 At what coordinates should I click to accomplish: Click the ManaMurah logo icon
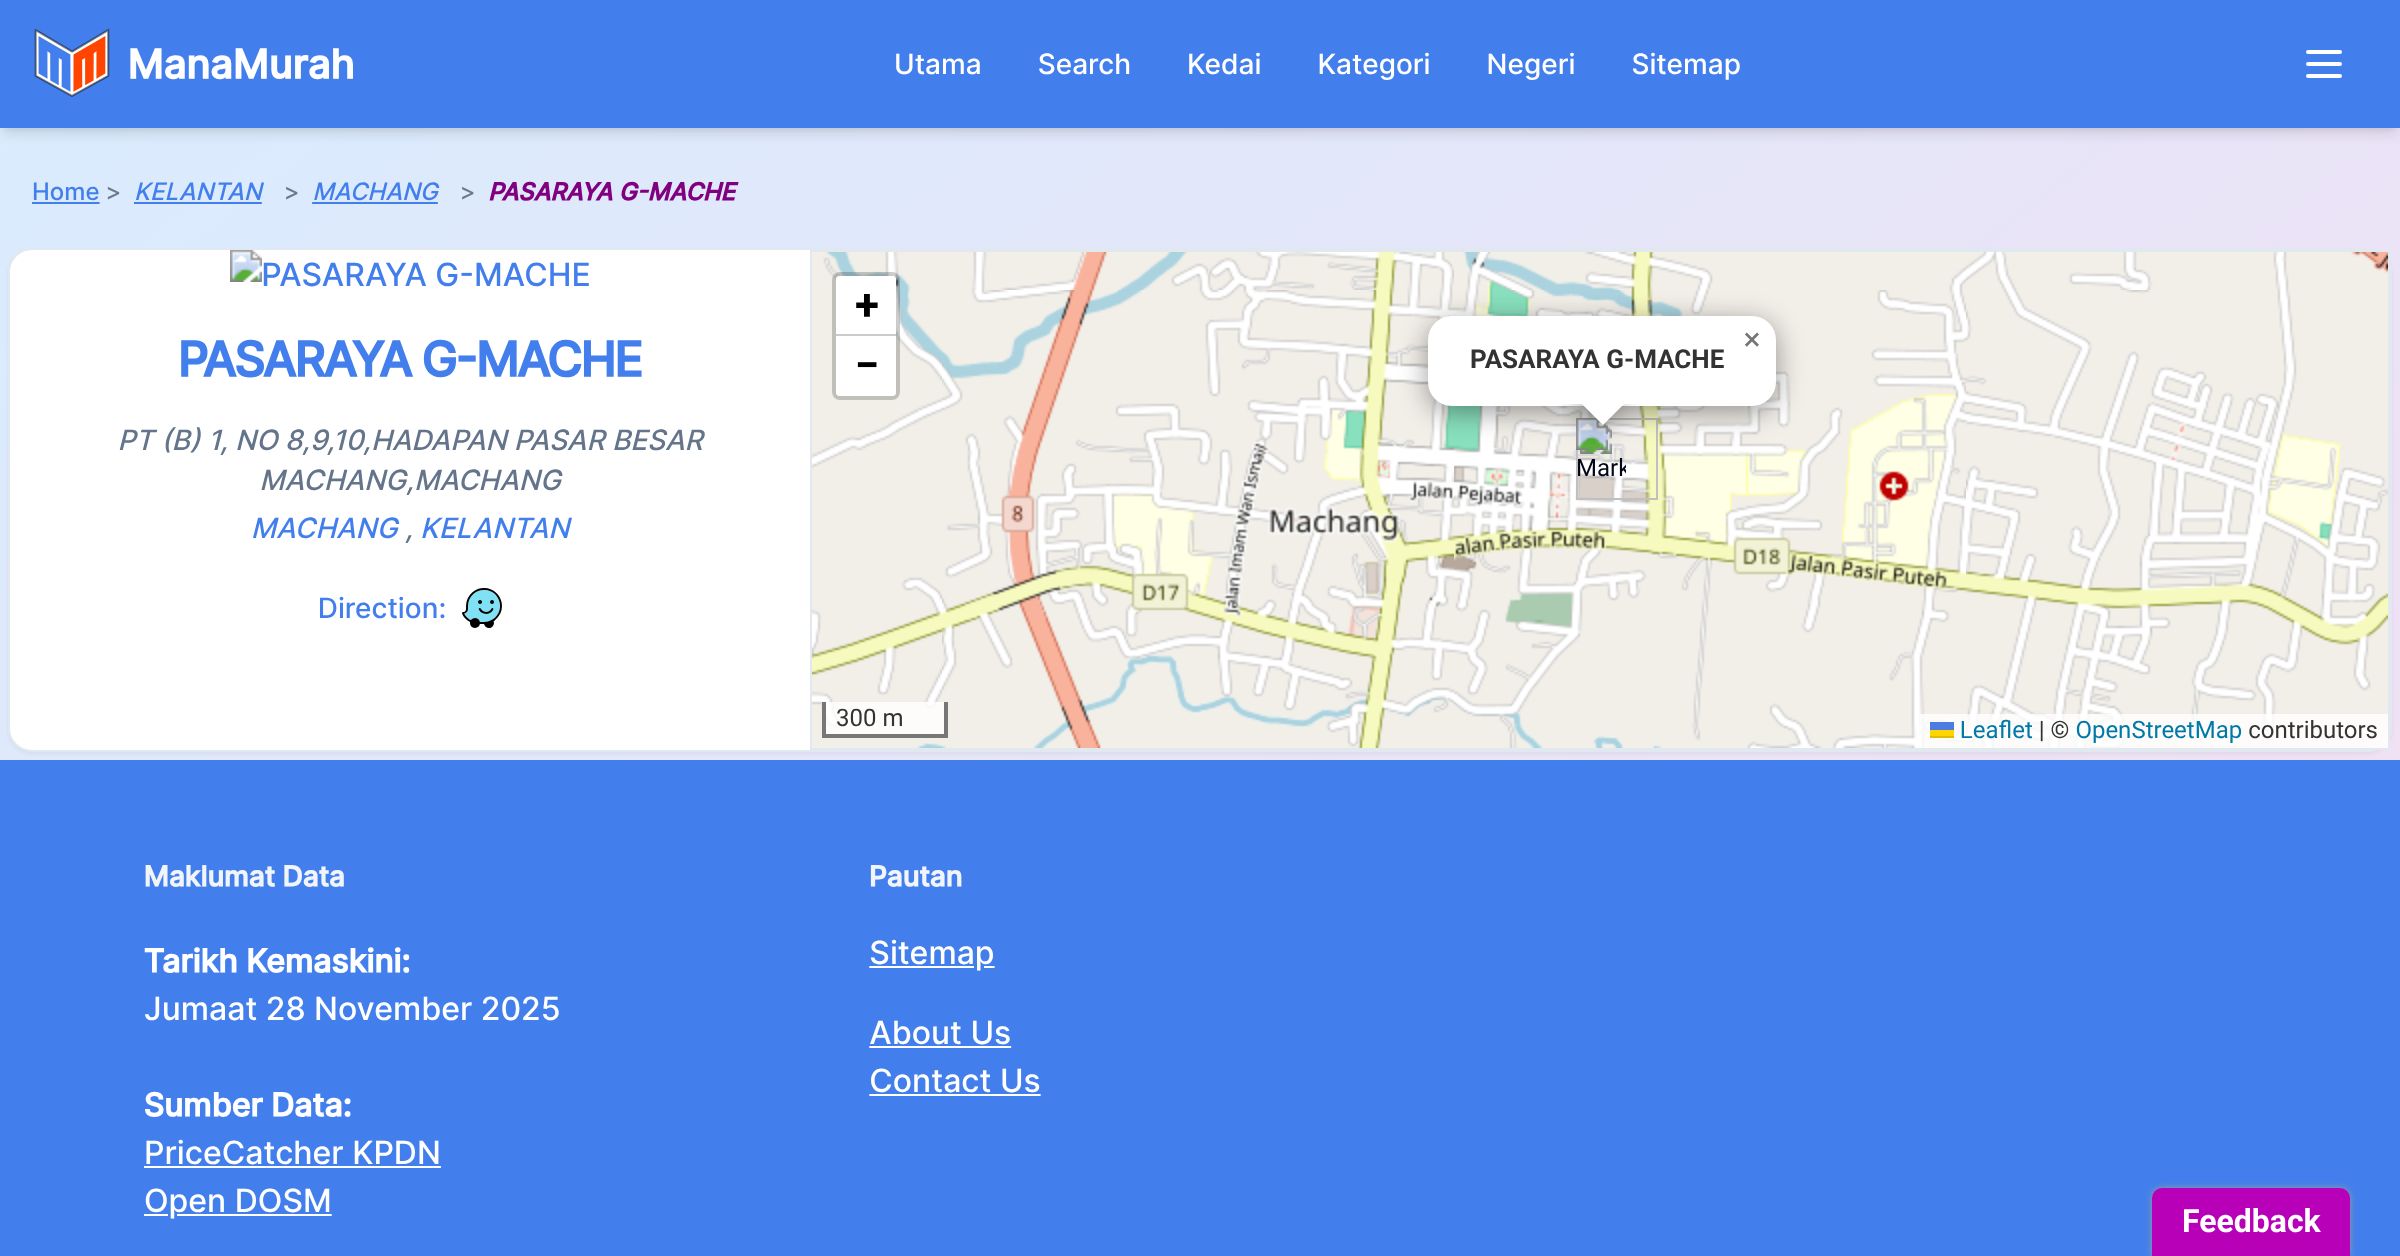tap(71, 63)
